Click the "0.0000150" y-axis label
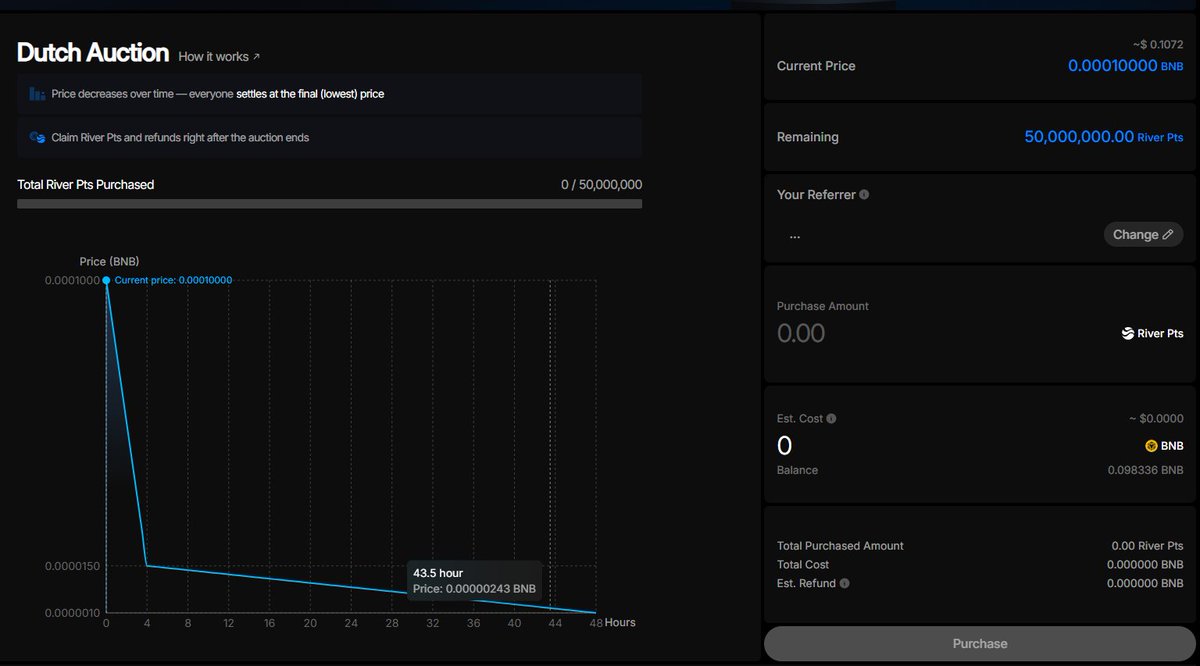This screenshot has width=1200, height=666. (72, 566)
